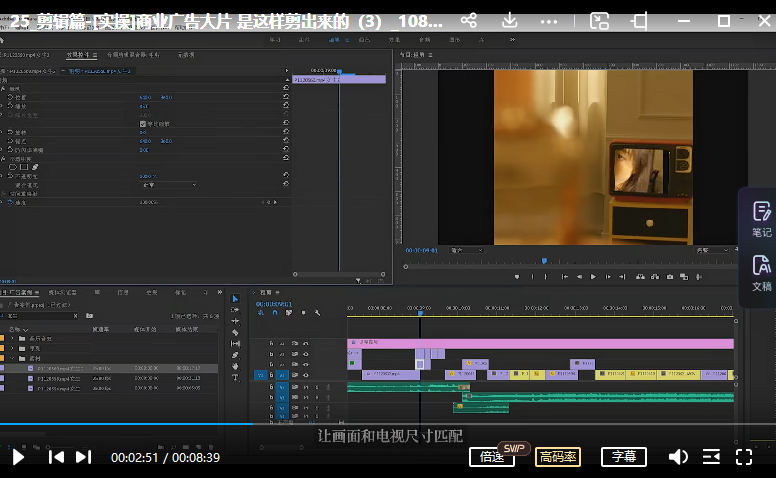Viewport: 776px width, 478px height.
Task: Seek on the video progress bar
Action: 400,424
